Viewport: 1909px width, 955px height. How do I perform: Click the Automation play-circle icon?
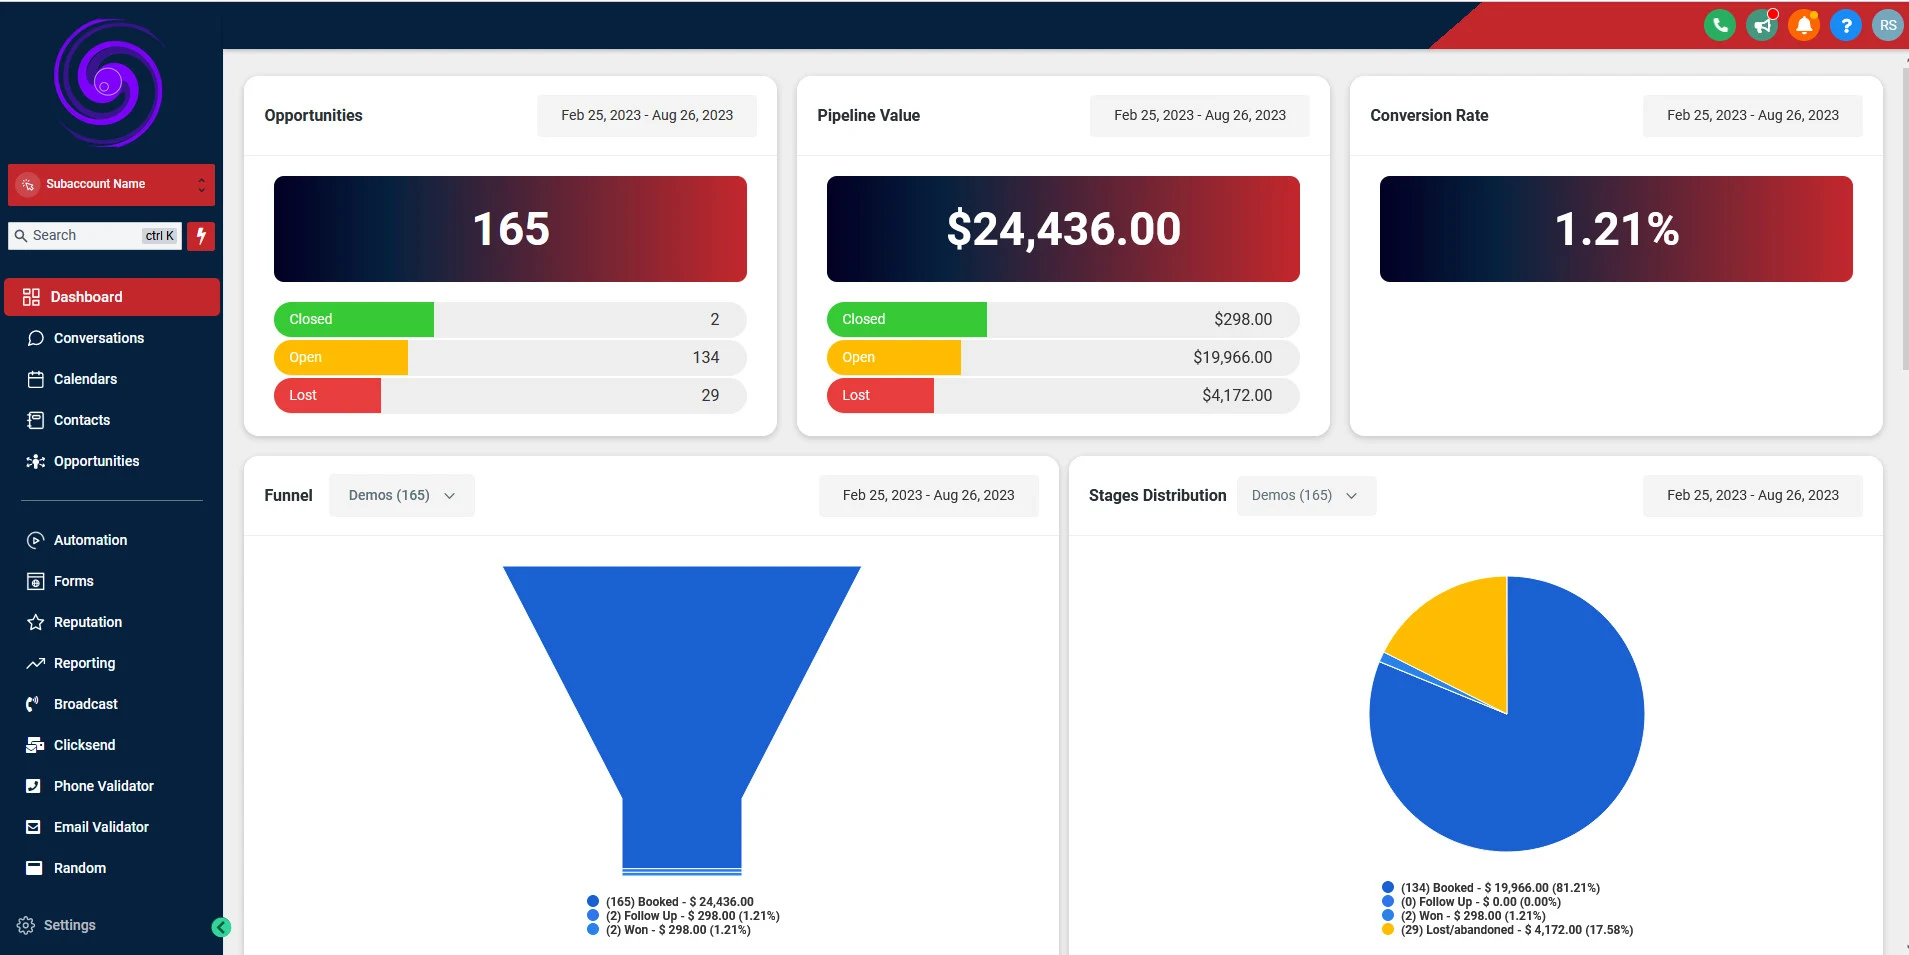[36, 540]
